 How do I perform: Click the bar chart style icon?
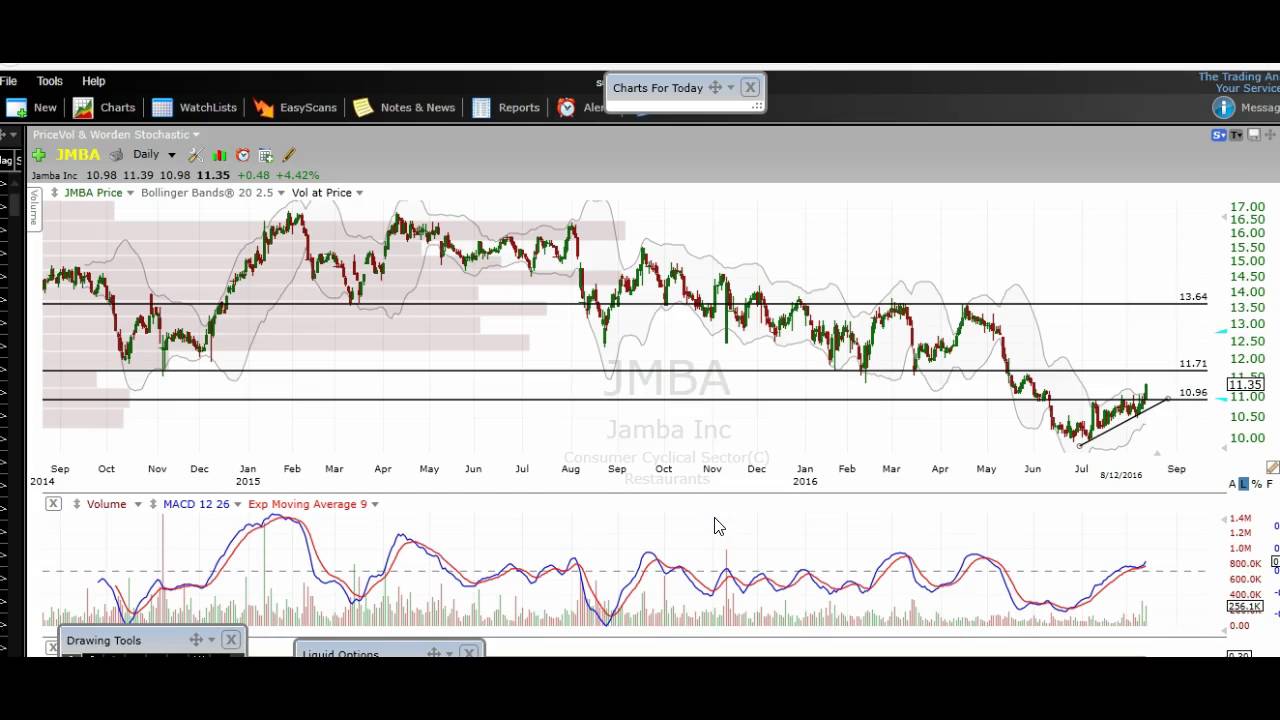(x=219, y=155)
